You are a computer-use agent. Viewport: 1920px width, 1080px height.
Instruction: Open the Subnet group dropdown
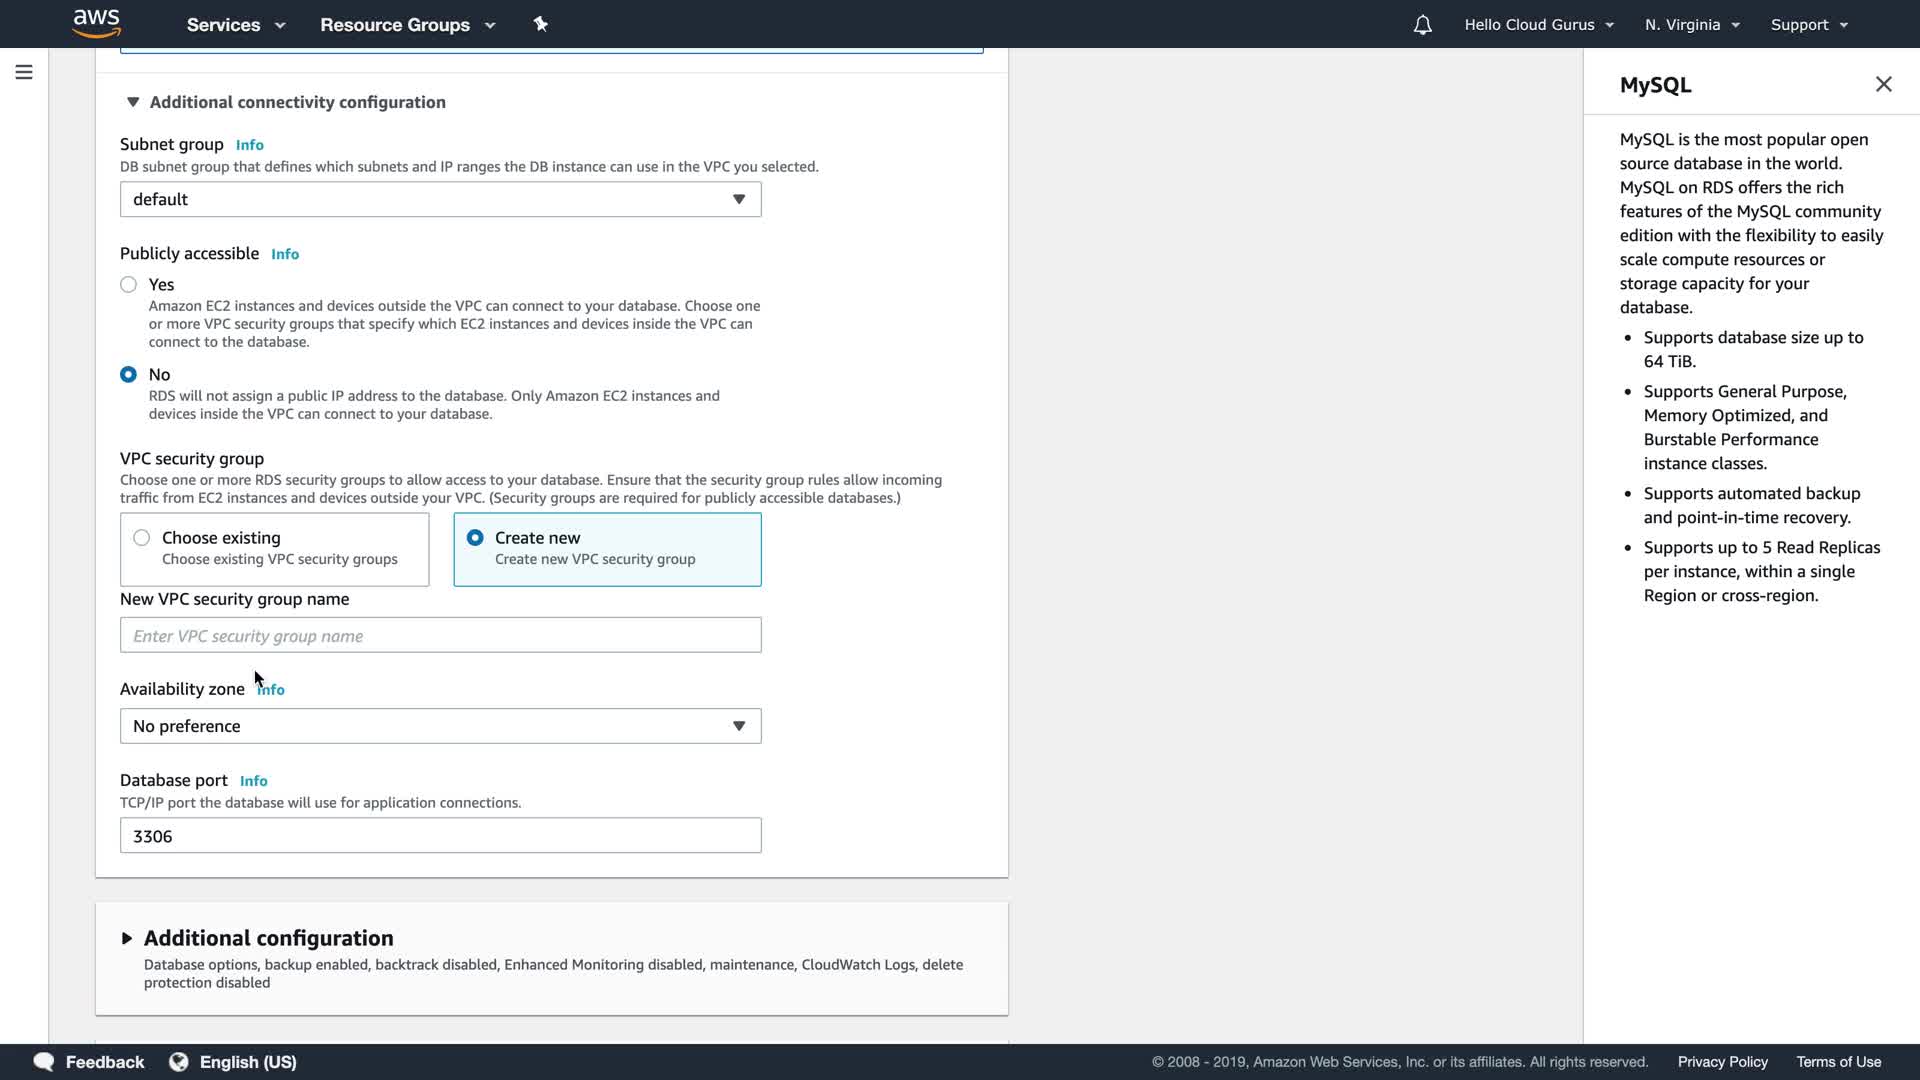point(440,200)
